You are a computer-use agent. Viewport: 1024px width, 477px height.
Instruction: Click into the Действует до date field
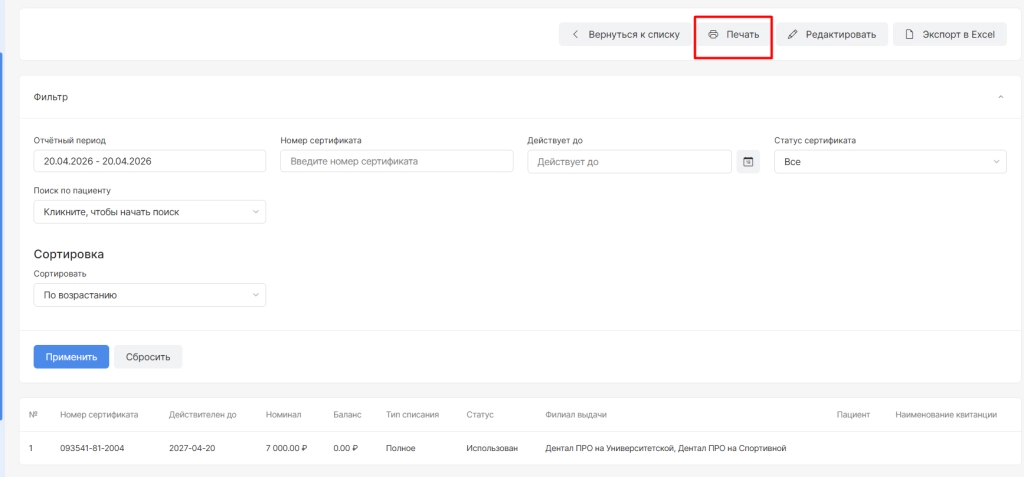(x=629, y=162)
